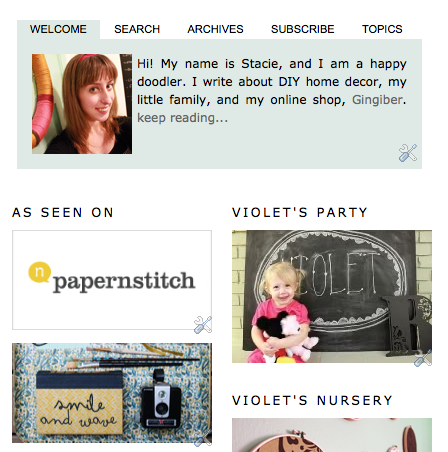The height and width of the screenshot is (452, 448).
Task: Open the SEARCH tab
Action: [x=137, y=29]
